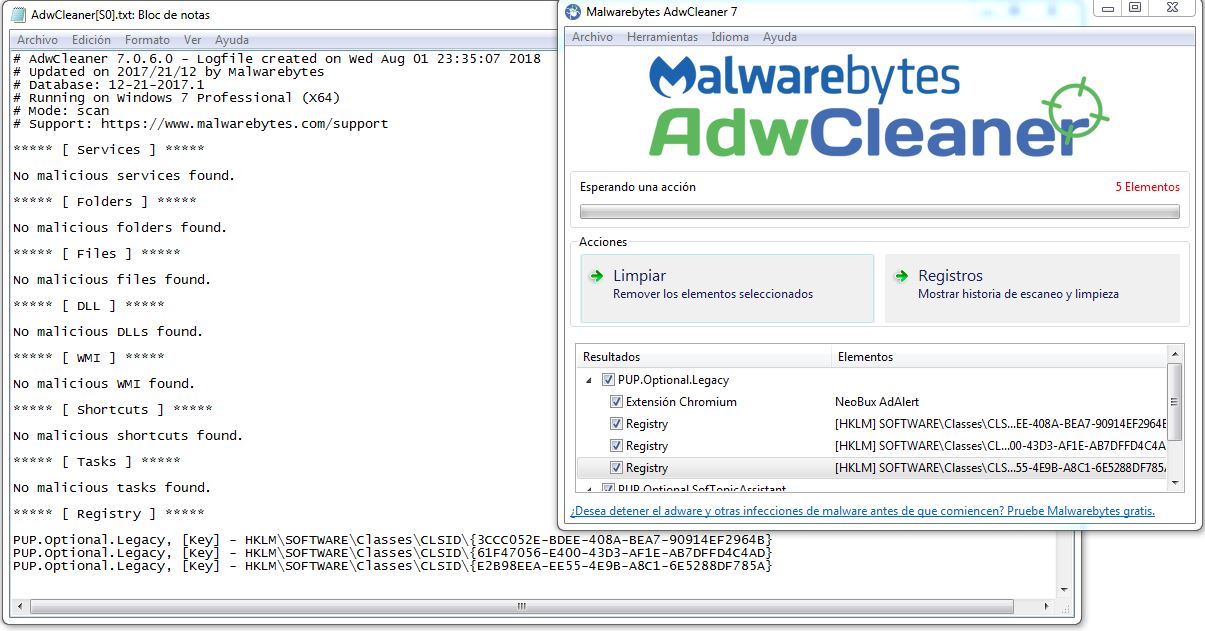Open the Edición menu in Notepad

click(x=91, y=40)
